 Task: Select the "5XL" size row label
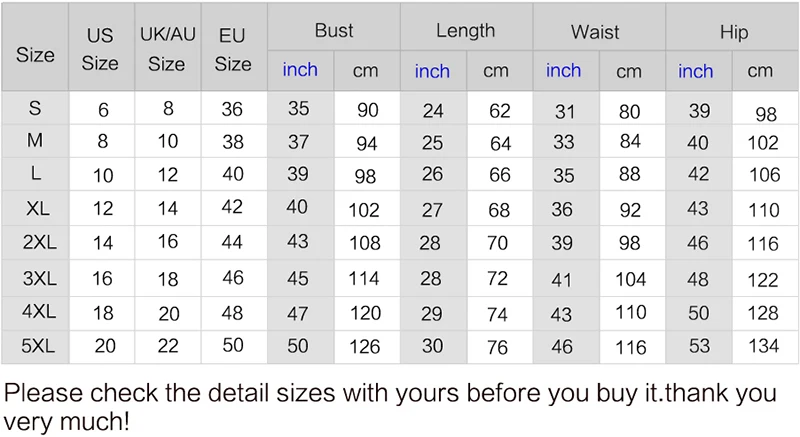tap(36, 346)
